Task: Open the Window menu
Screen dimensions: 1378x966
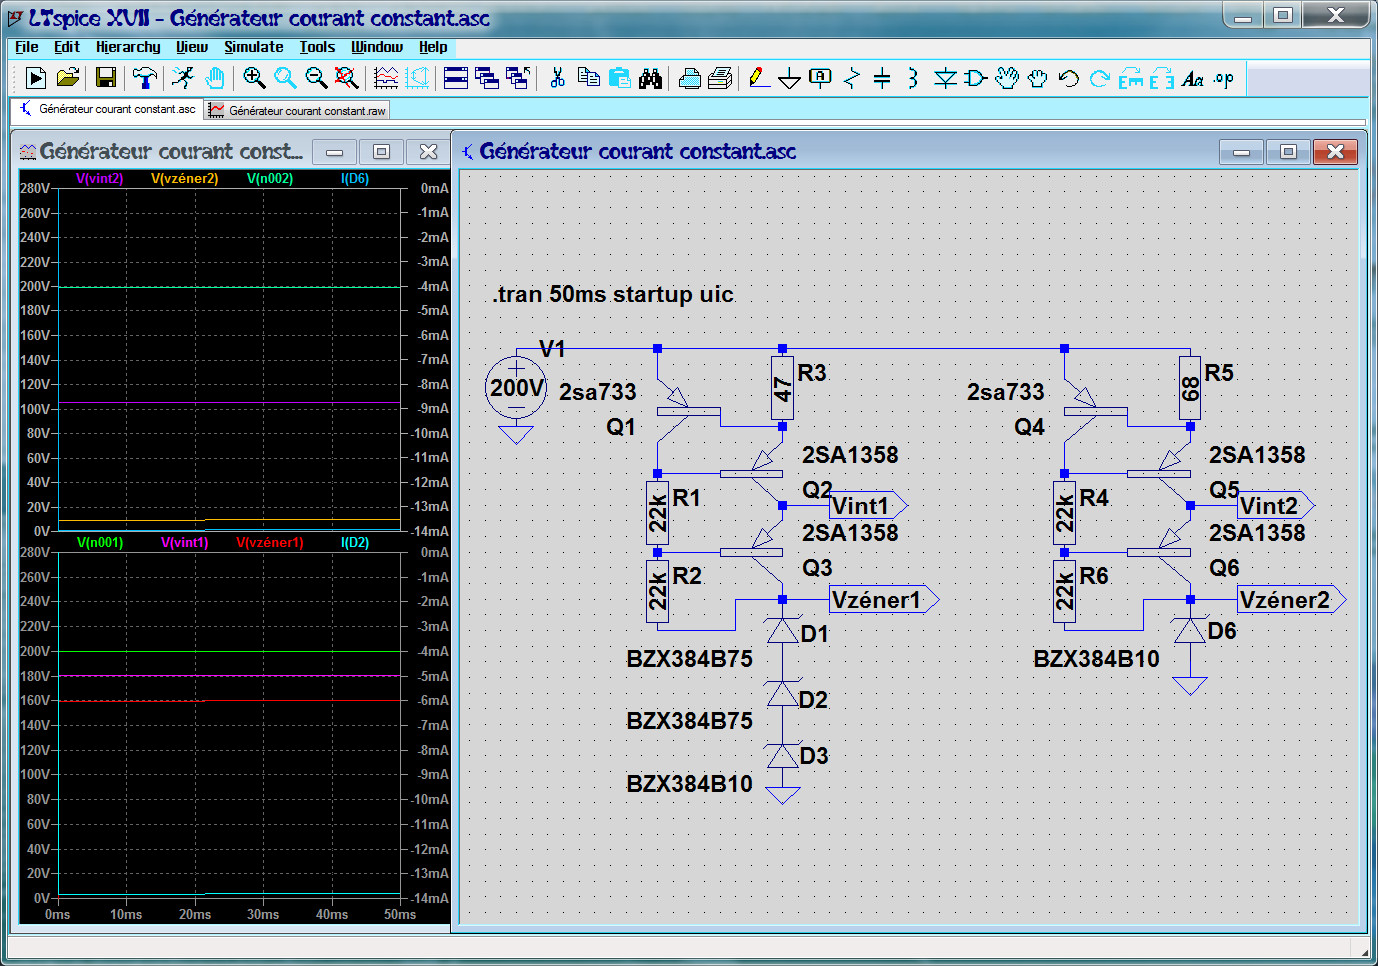Action: click(377, 47)
